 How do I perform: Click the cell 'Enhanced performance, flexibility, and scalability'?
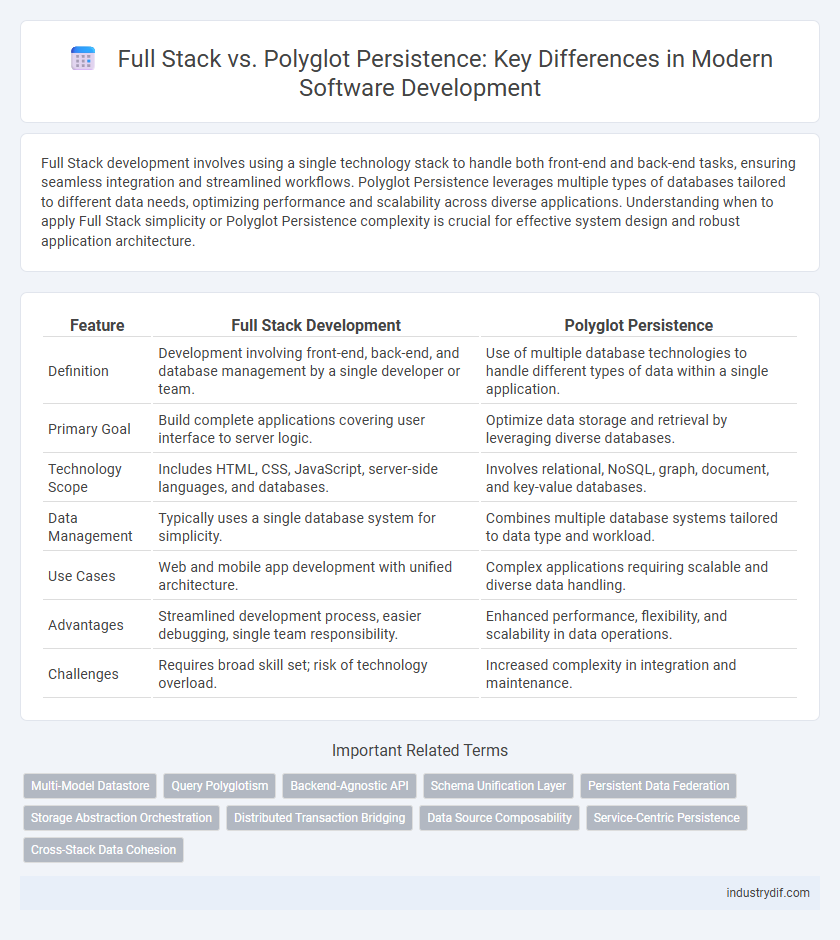coord(639,625)
